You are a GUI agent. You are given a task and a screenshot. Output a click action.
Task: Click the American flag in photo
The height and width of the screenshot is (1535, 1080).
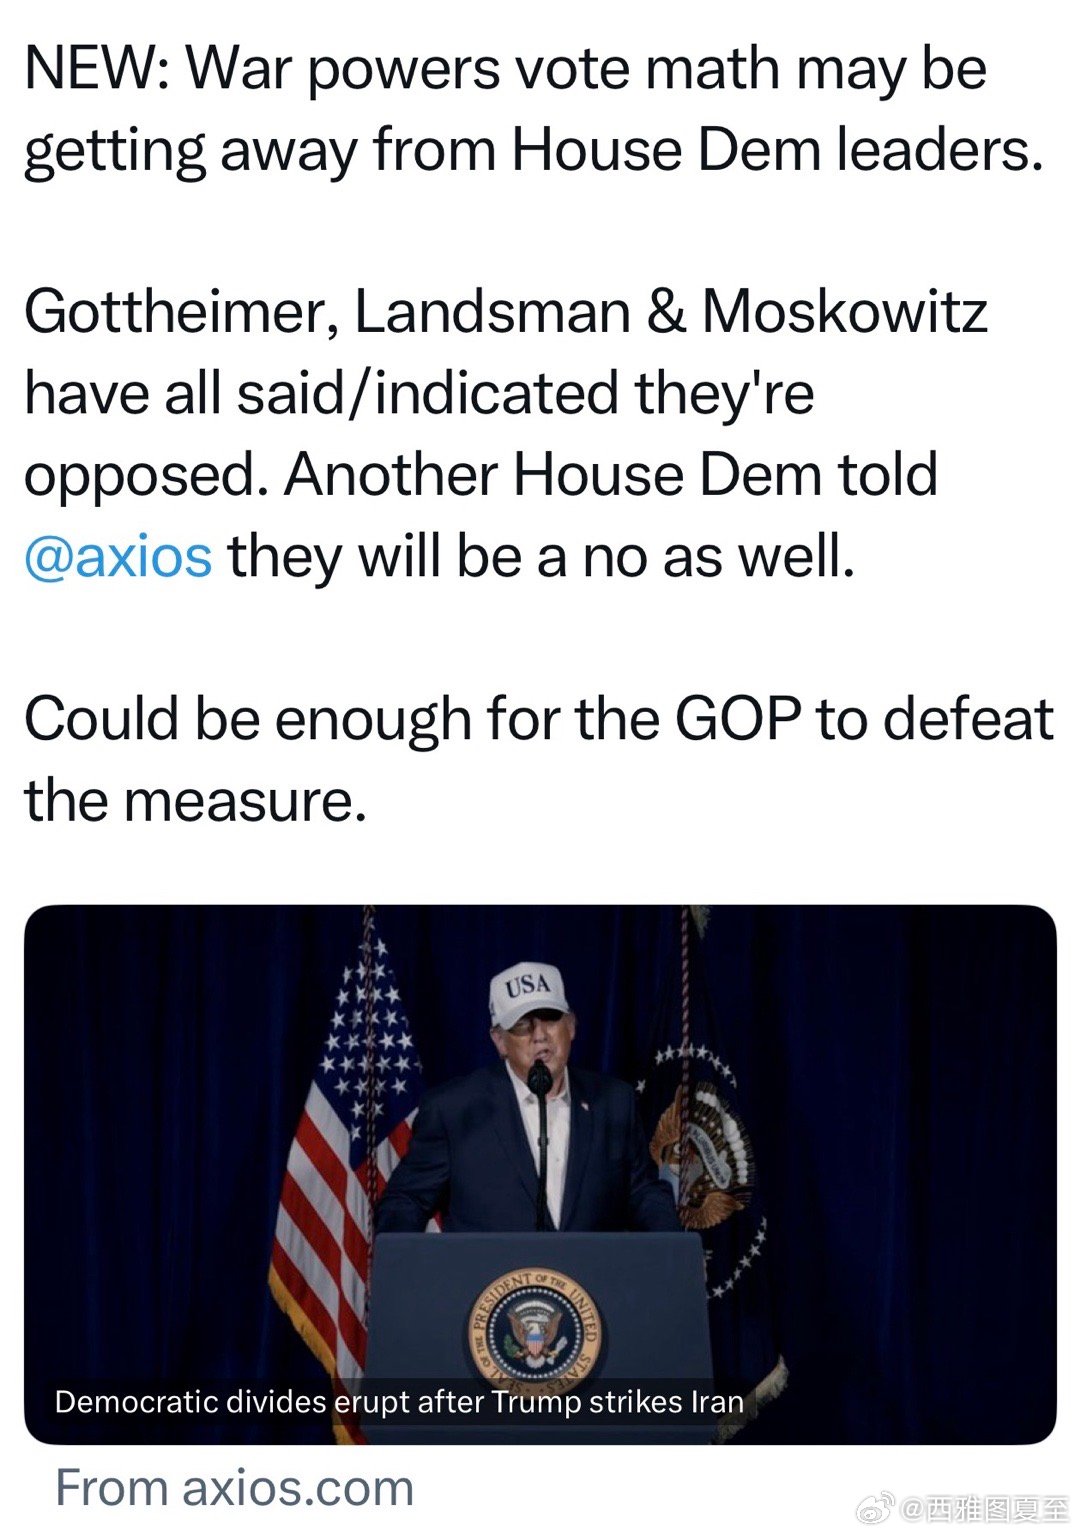340,1150
